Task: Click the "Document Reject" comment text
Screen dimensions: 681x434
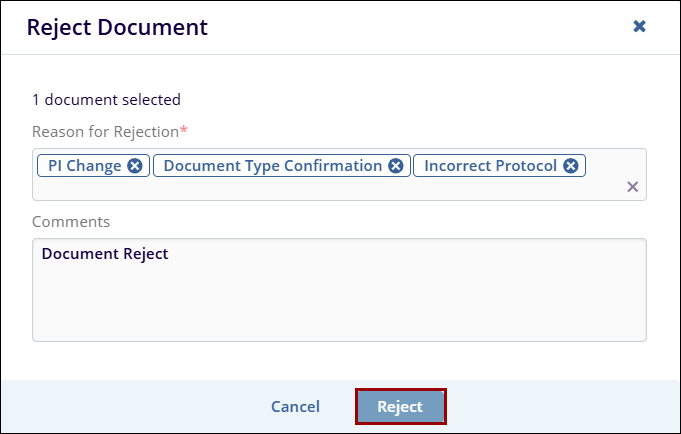Action: pos(105,254)
